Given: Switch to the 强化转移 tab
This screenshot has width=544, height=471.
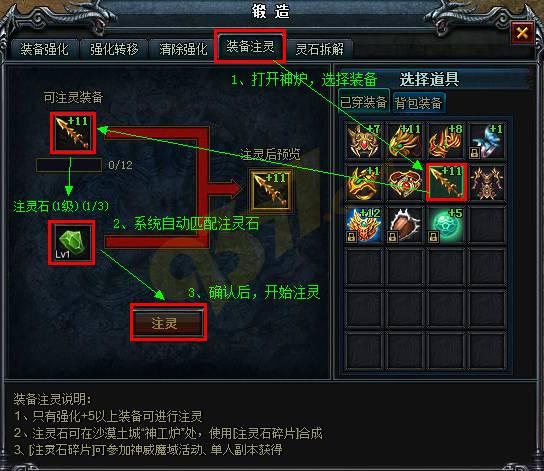Looking at the screenshot, I should point(114,49).
